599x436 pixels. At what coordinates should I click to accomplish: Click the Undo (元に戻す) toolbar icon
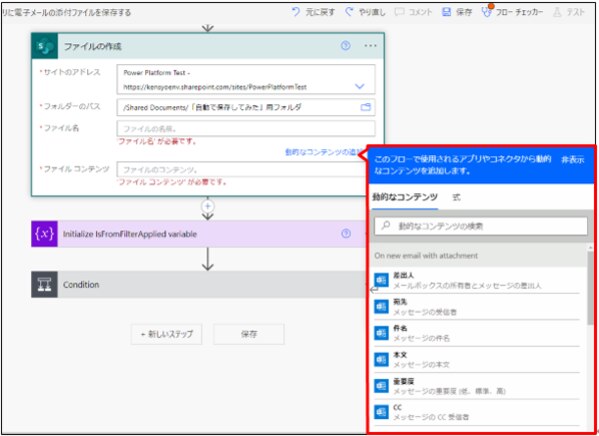pyautogui.click(x=296, y=12)
